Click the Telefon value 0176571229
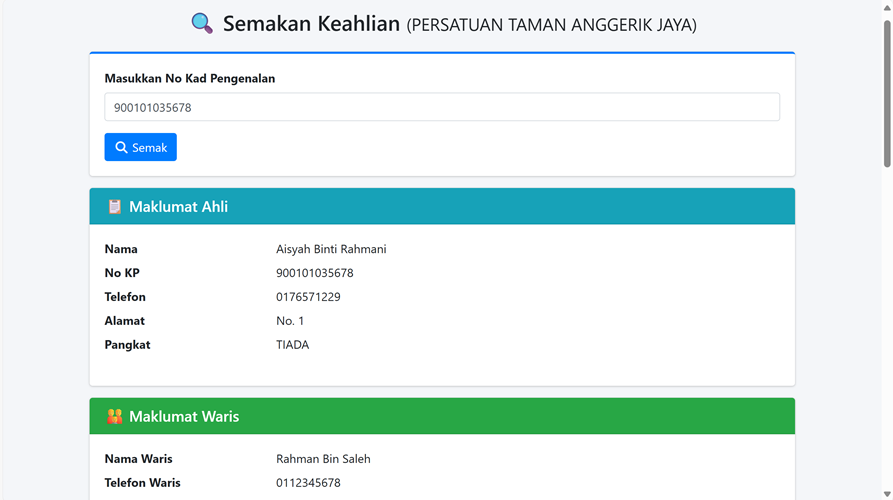Image resolution: width=893 pixels, height=500 pixels. click(308, 297)
